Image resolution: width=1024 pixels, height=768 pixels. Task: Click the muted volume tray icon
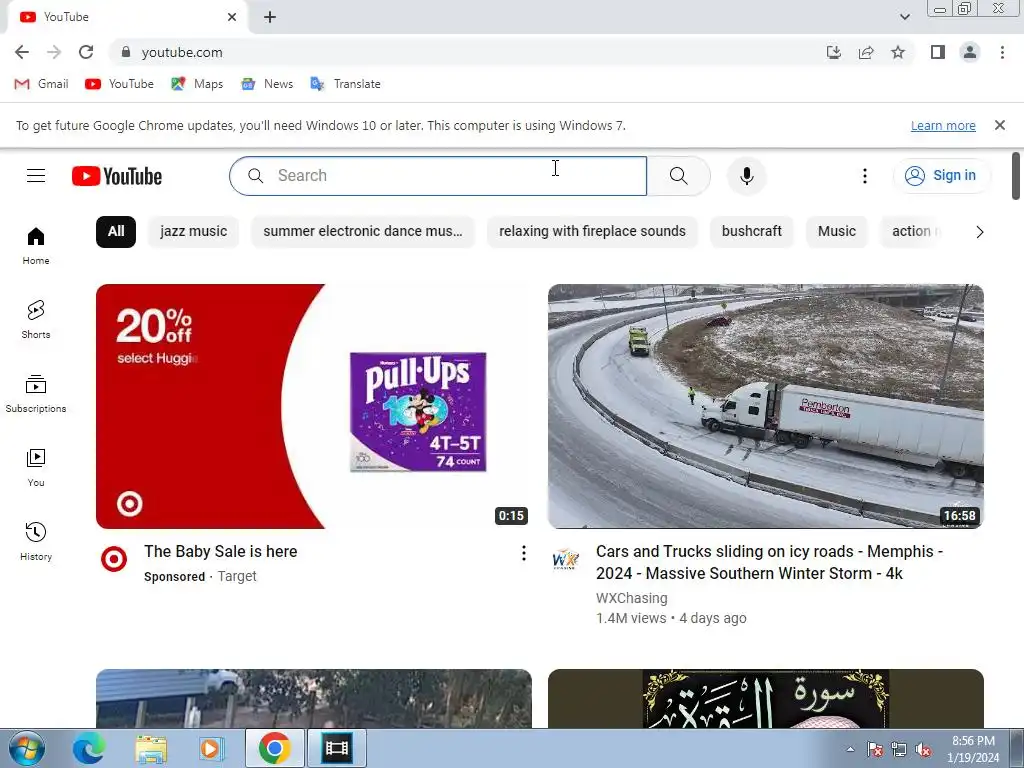(923, 750)
